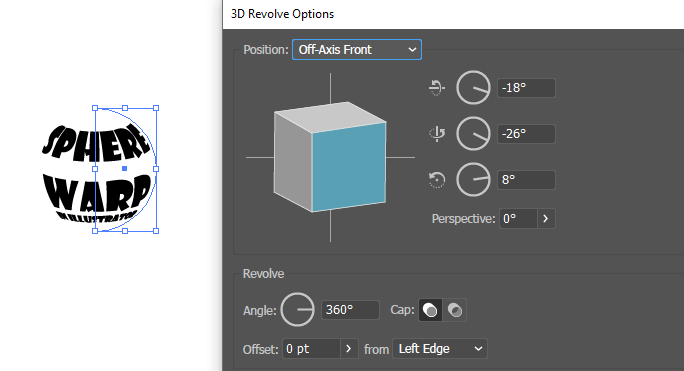Expand the Offset value arrow
Viewport: 684px width, 371px height.
coord(349,349)
